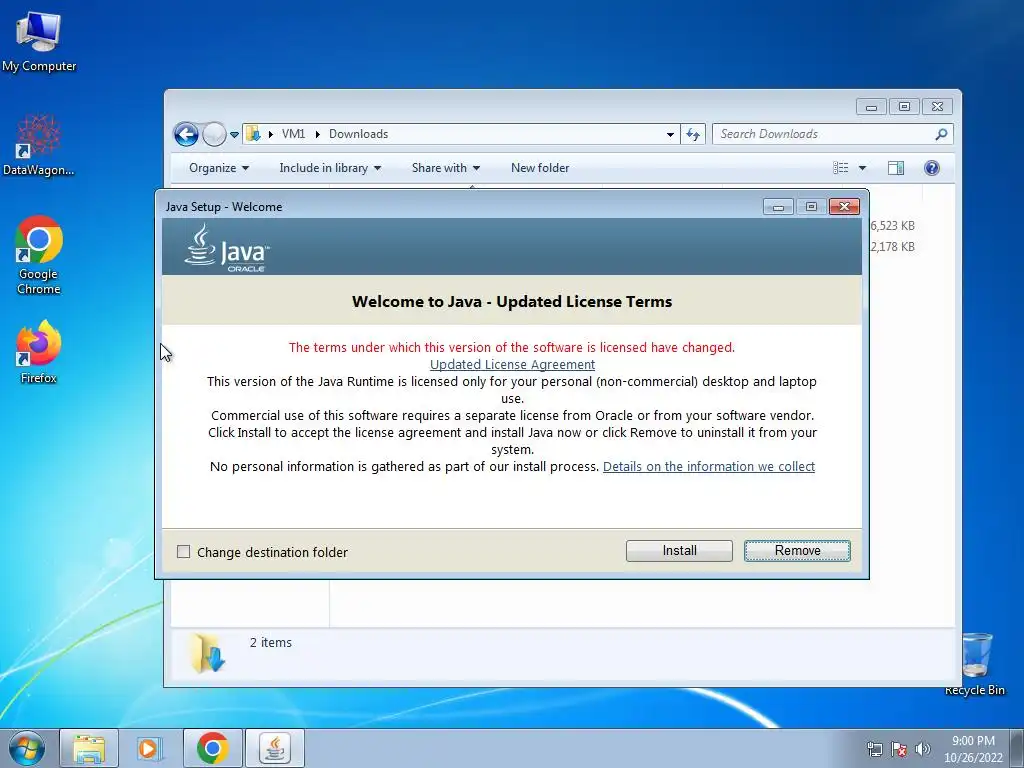Click the Windows Start button
The image size is (1024, 768).
click(x=27, y=748)
